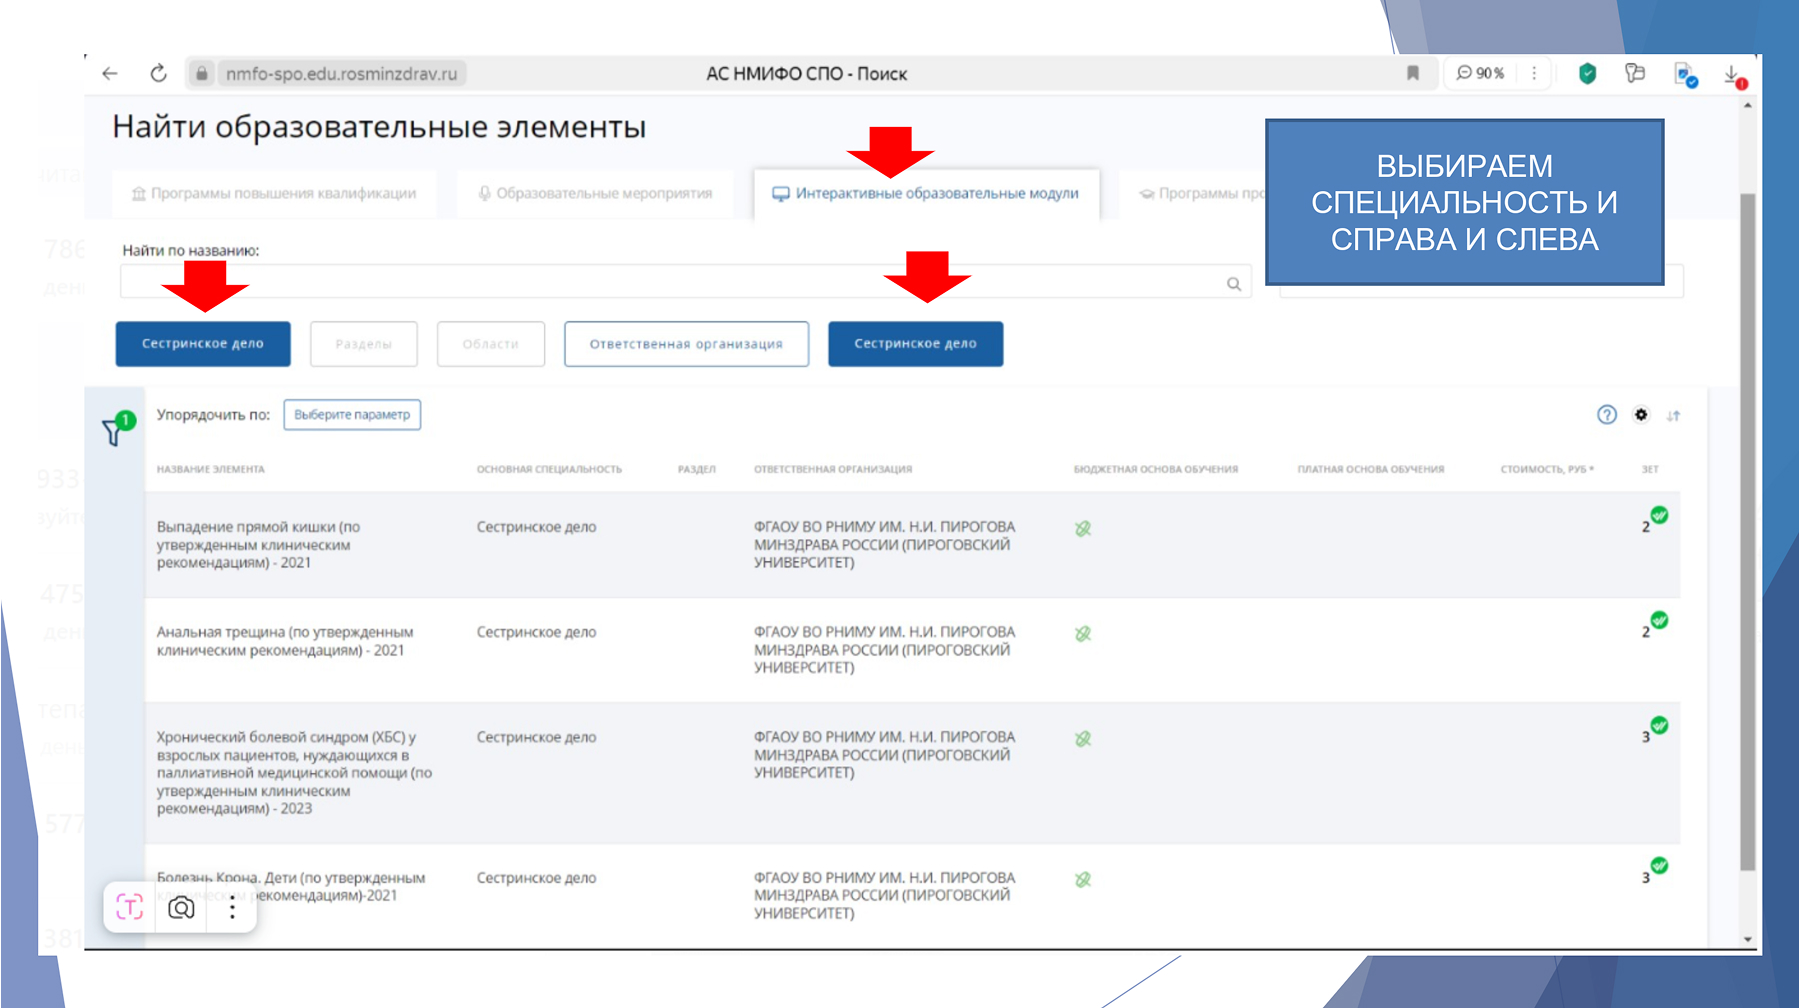The width and height of the screenshot is (1799, 1008).
Task: Click the padlock icon in the address bar
Action: tap(202, 73)
